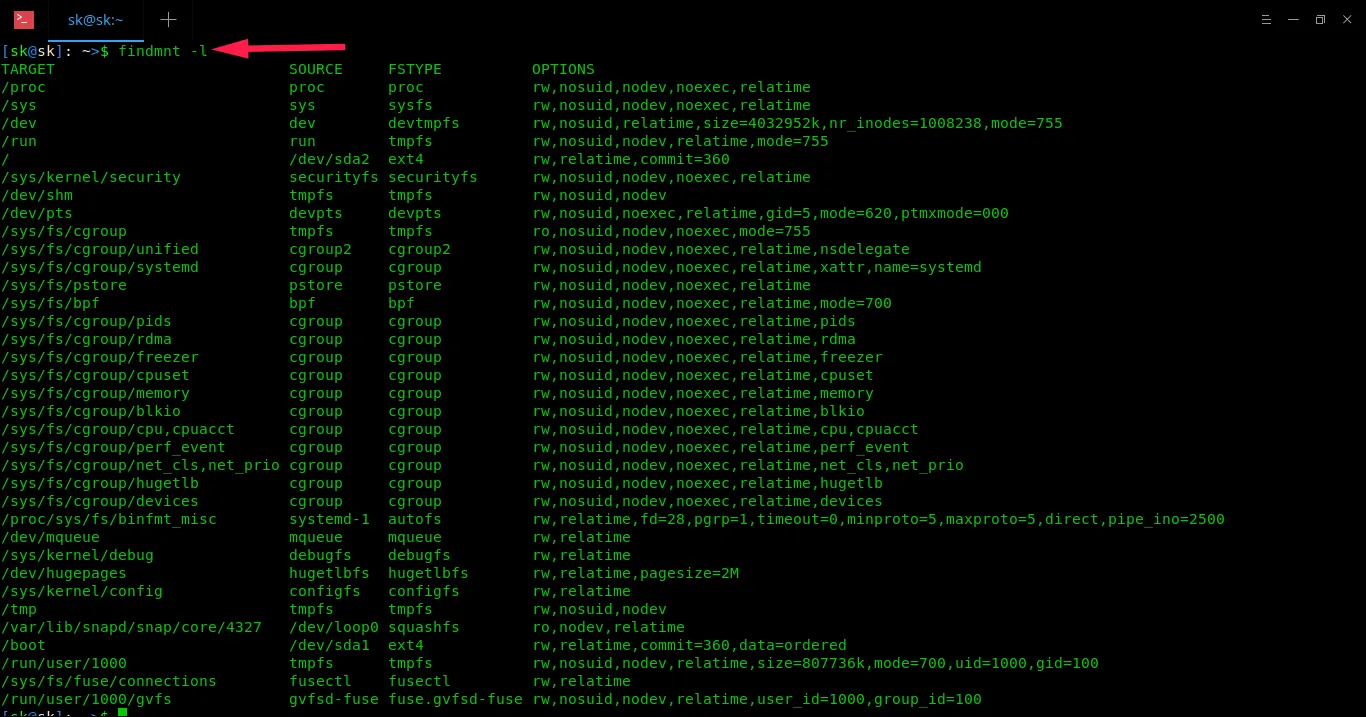This screenshot has width=1366, height=717.
Task: Click the SOURCE column header
Action: pyautogui.click(x=315, y=69)
